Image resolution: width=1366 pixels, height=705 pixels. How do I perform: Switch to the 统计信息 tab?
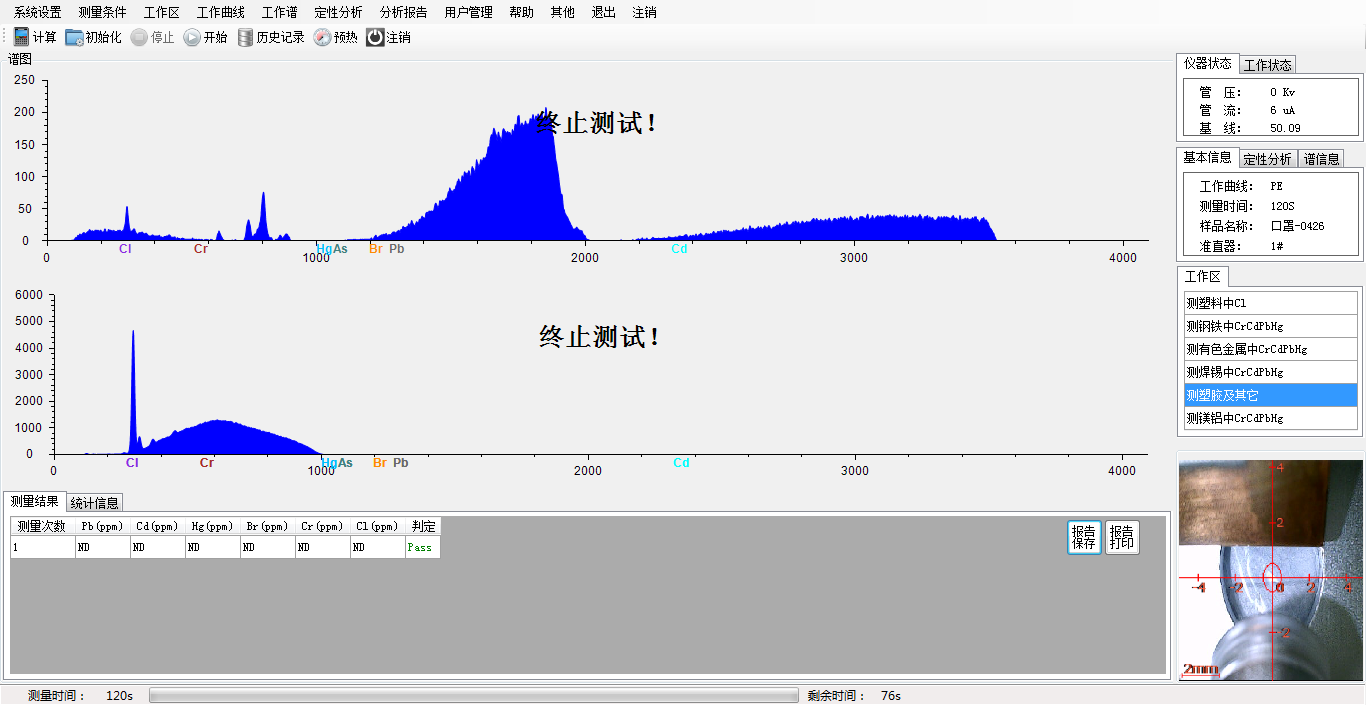click(95, 503)
